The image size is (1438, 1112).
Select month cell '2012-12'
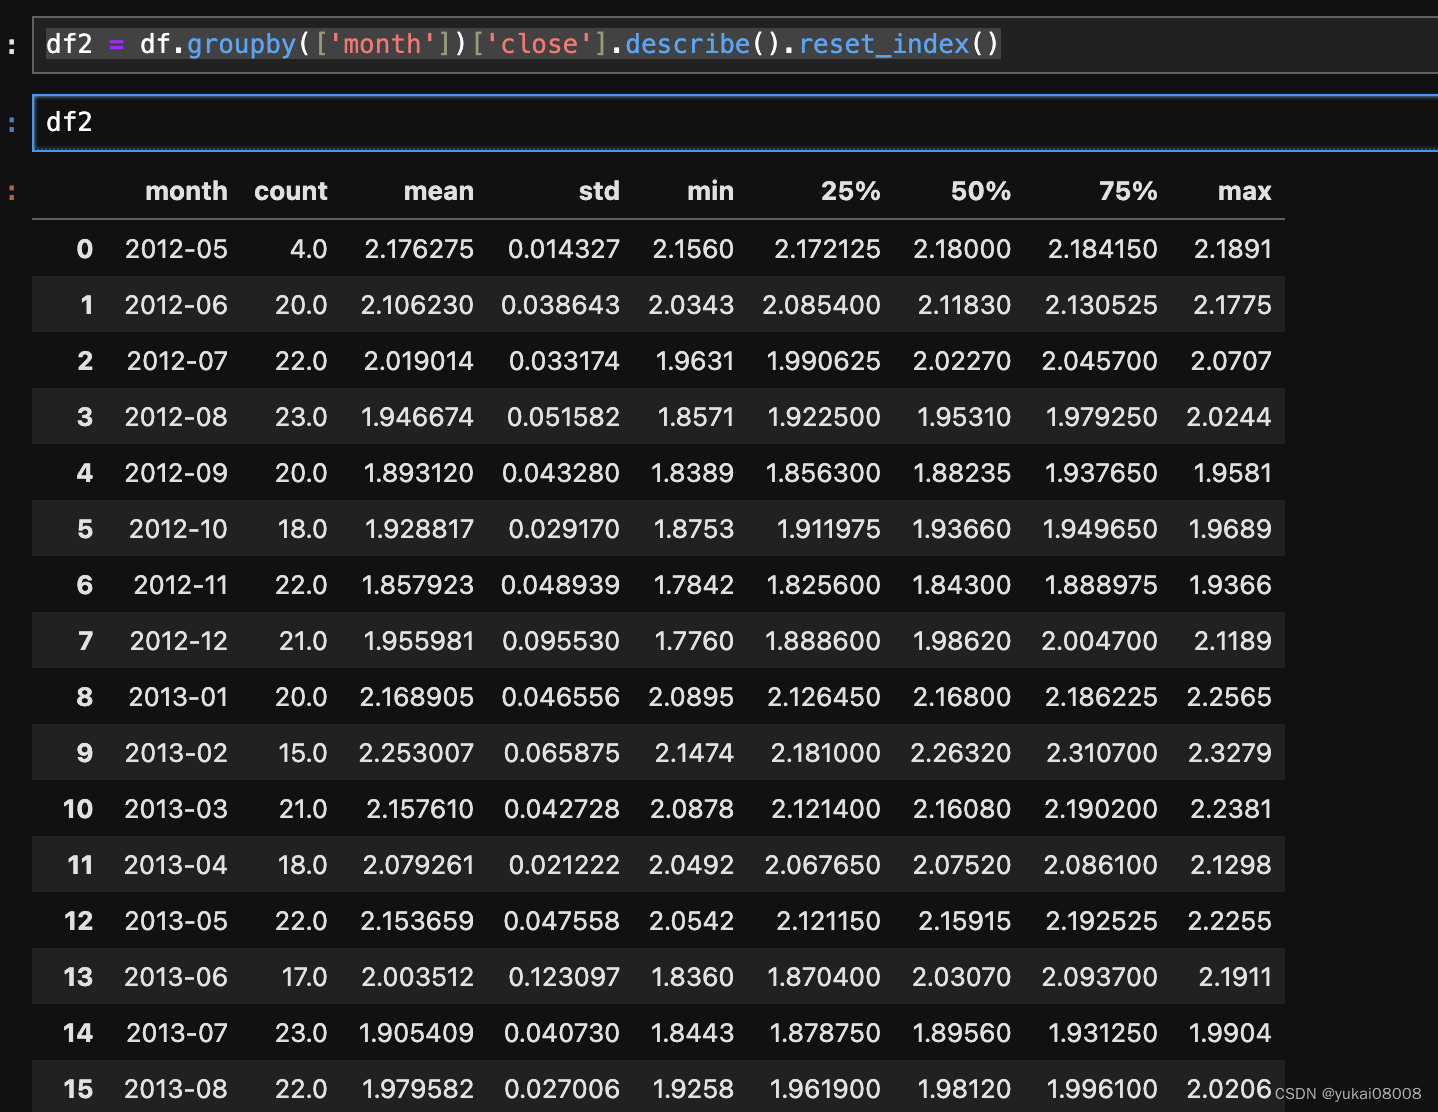coord(179,641)
